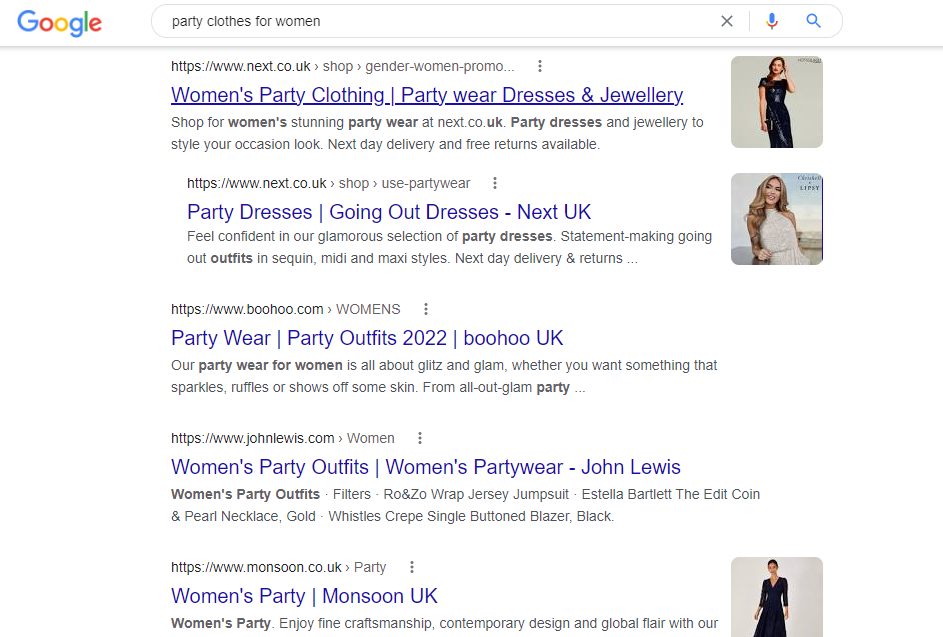This screenshot has width=943, height=637.
Task: Open options menu for johnlewis.com result
Action: (x=419, y=438)
